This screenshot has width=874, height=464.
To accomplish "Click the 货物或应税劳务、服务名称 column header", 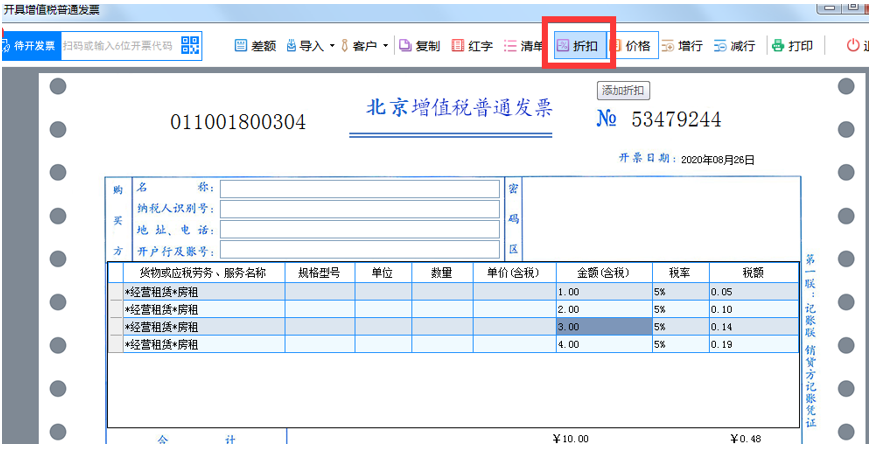I will (x=204, y=273).
